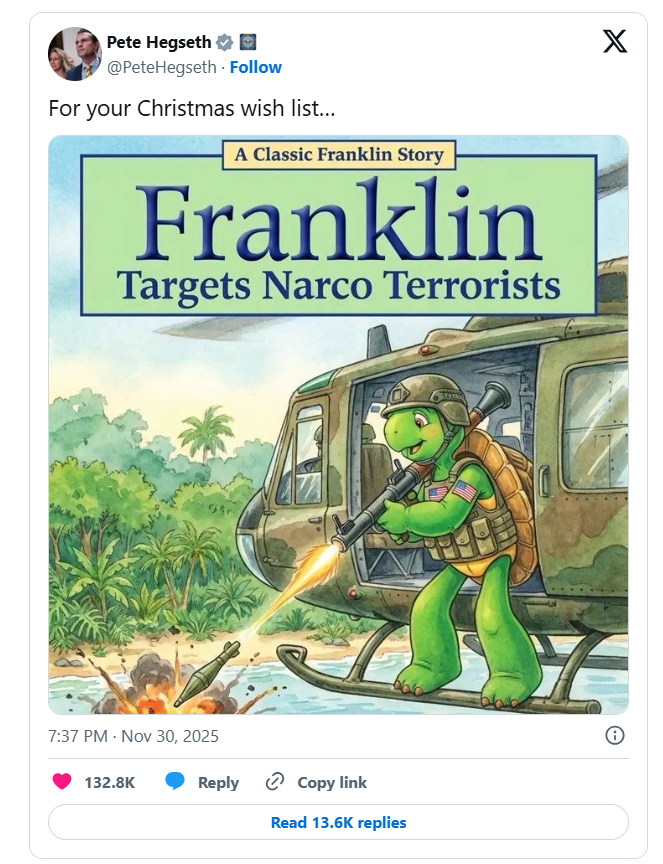Click the X logo
663x864 pixels.
click(615, 42)
